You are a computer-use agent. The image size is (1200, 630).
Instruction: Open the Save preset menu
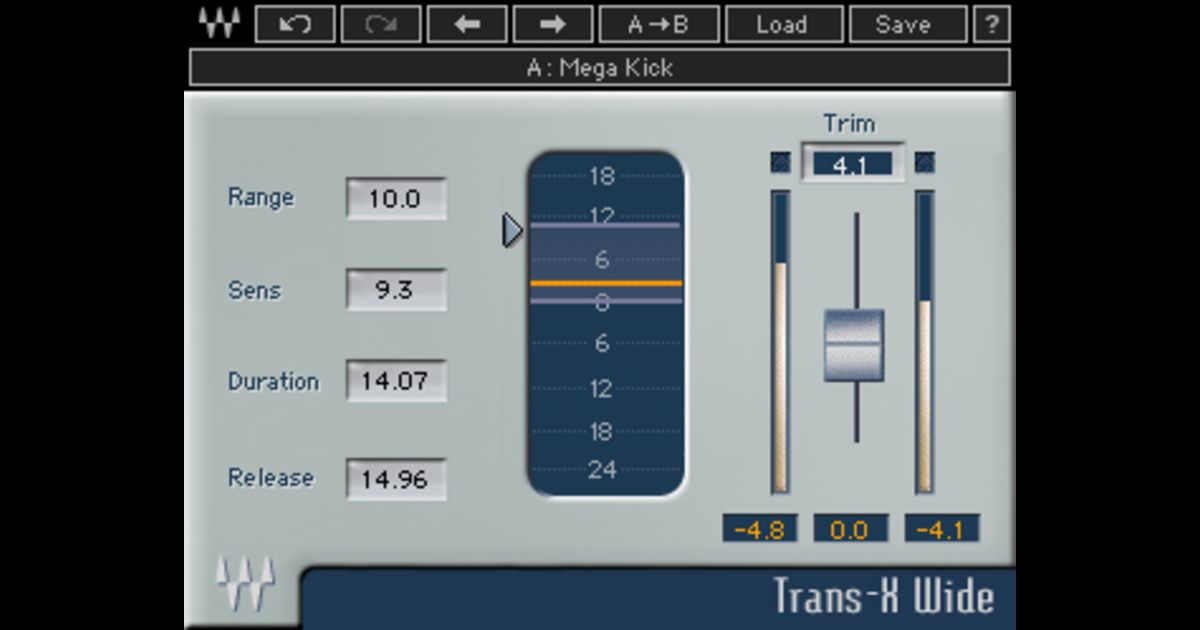click(906, 24)
